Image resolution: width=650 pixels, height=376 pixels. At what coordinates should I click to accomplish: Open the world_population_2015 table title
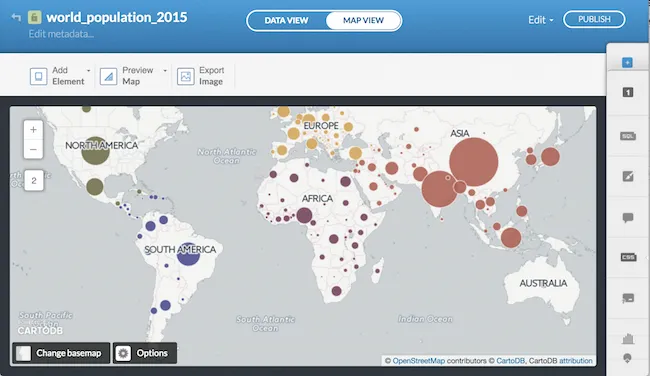[x=116, y=17]
